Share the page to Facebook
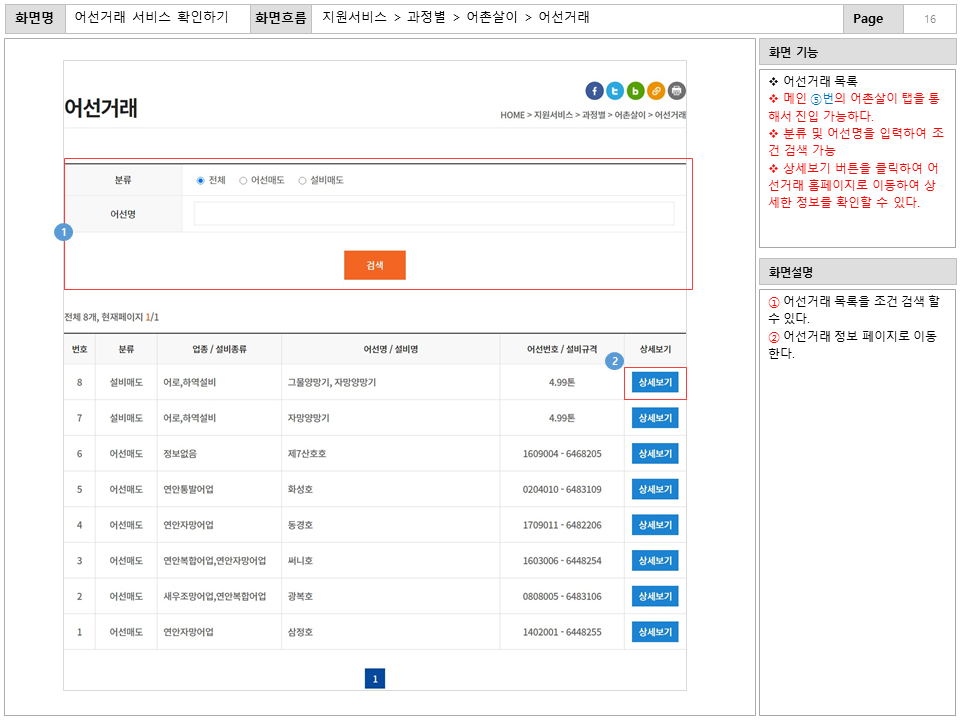The width and height of the screenshot is (960, 720). click(x=595, y=90)
